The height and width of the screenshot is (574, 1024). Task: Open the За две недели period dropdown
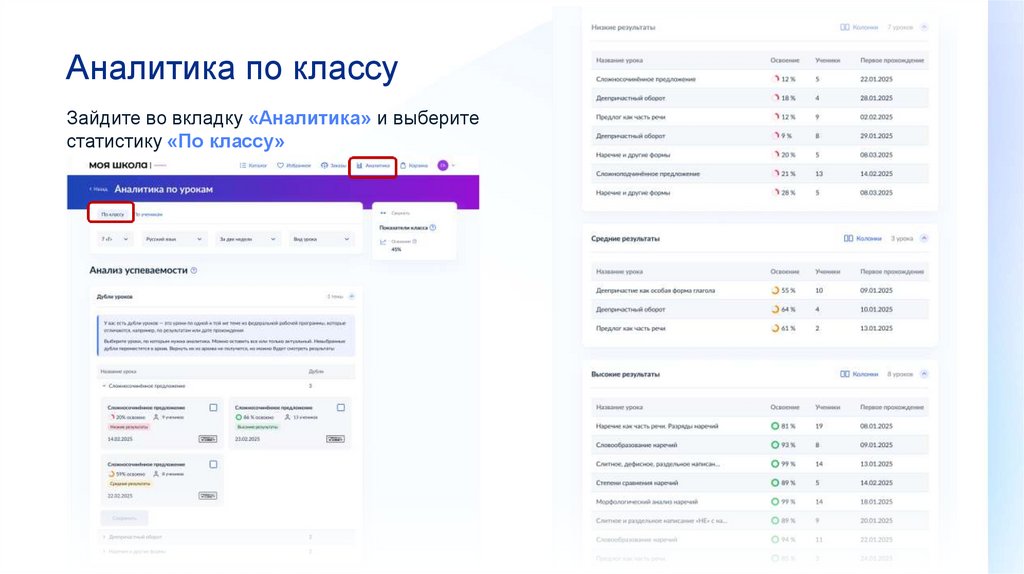[x=248, y=240]
